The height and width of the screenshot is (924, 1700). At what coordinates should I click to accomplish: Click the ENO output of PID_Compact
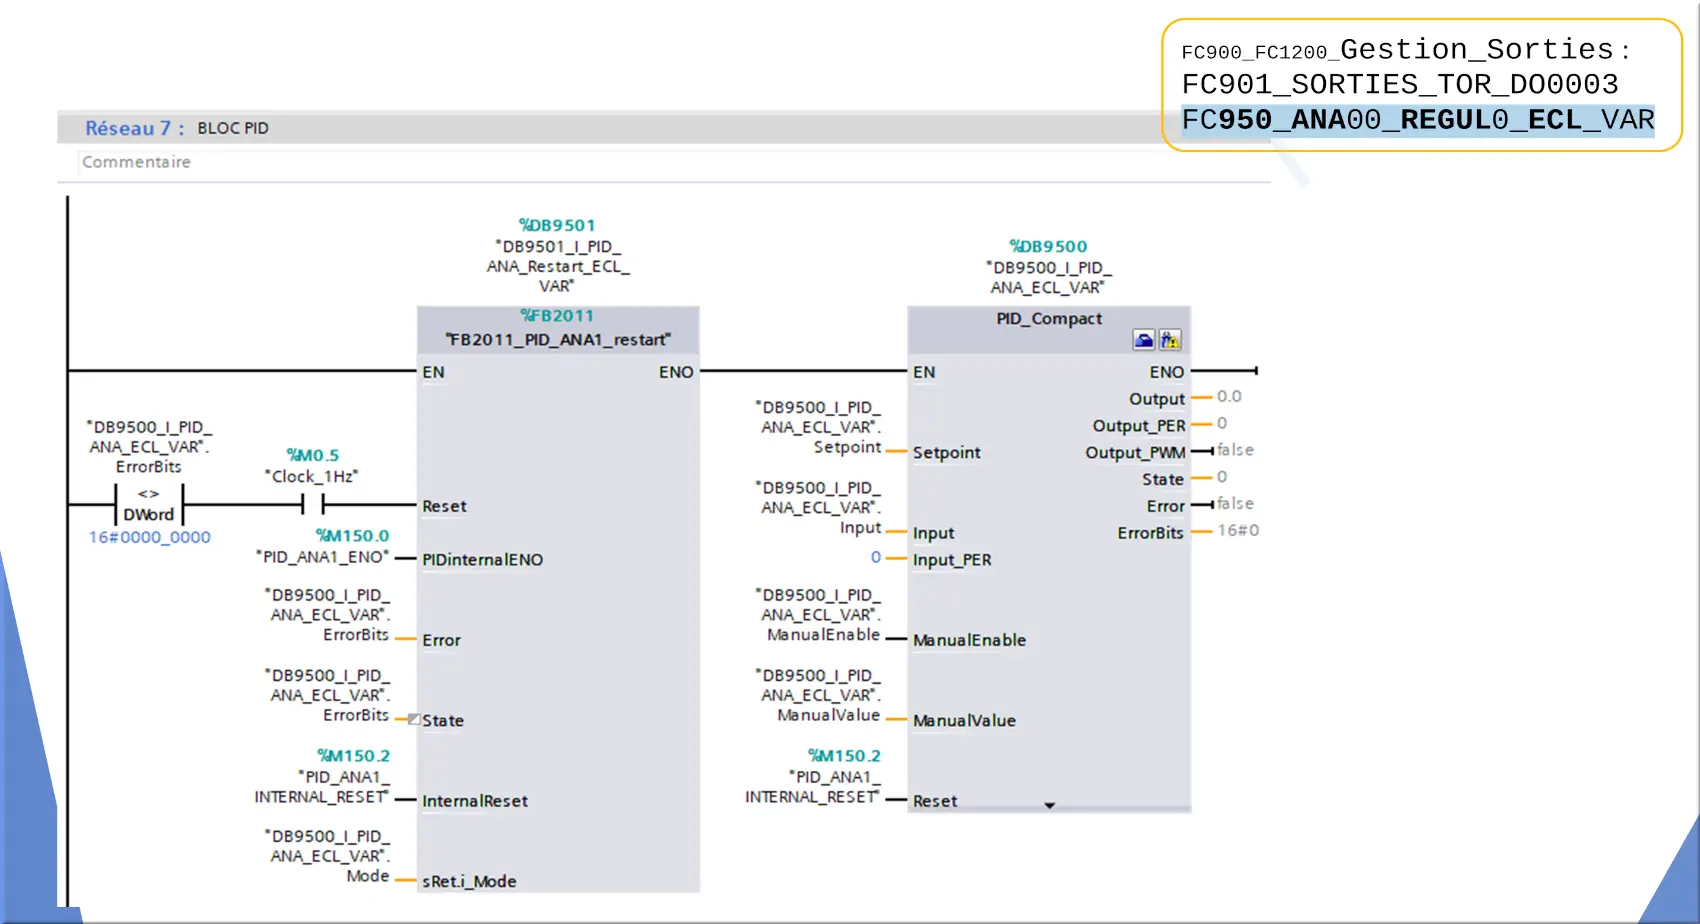coord(1167,372)
